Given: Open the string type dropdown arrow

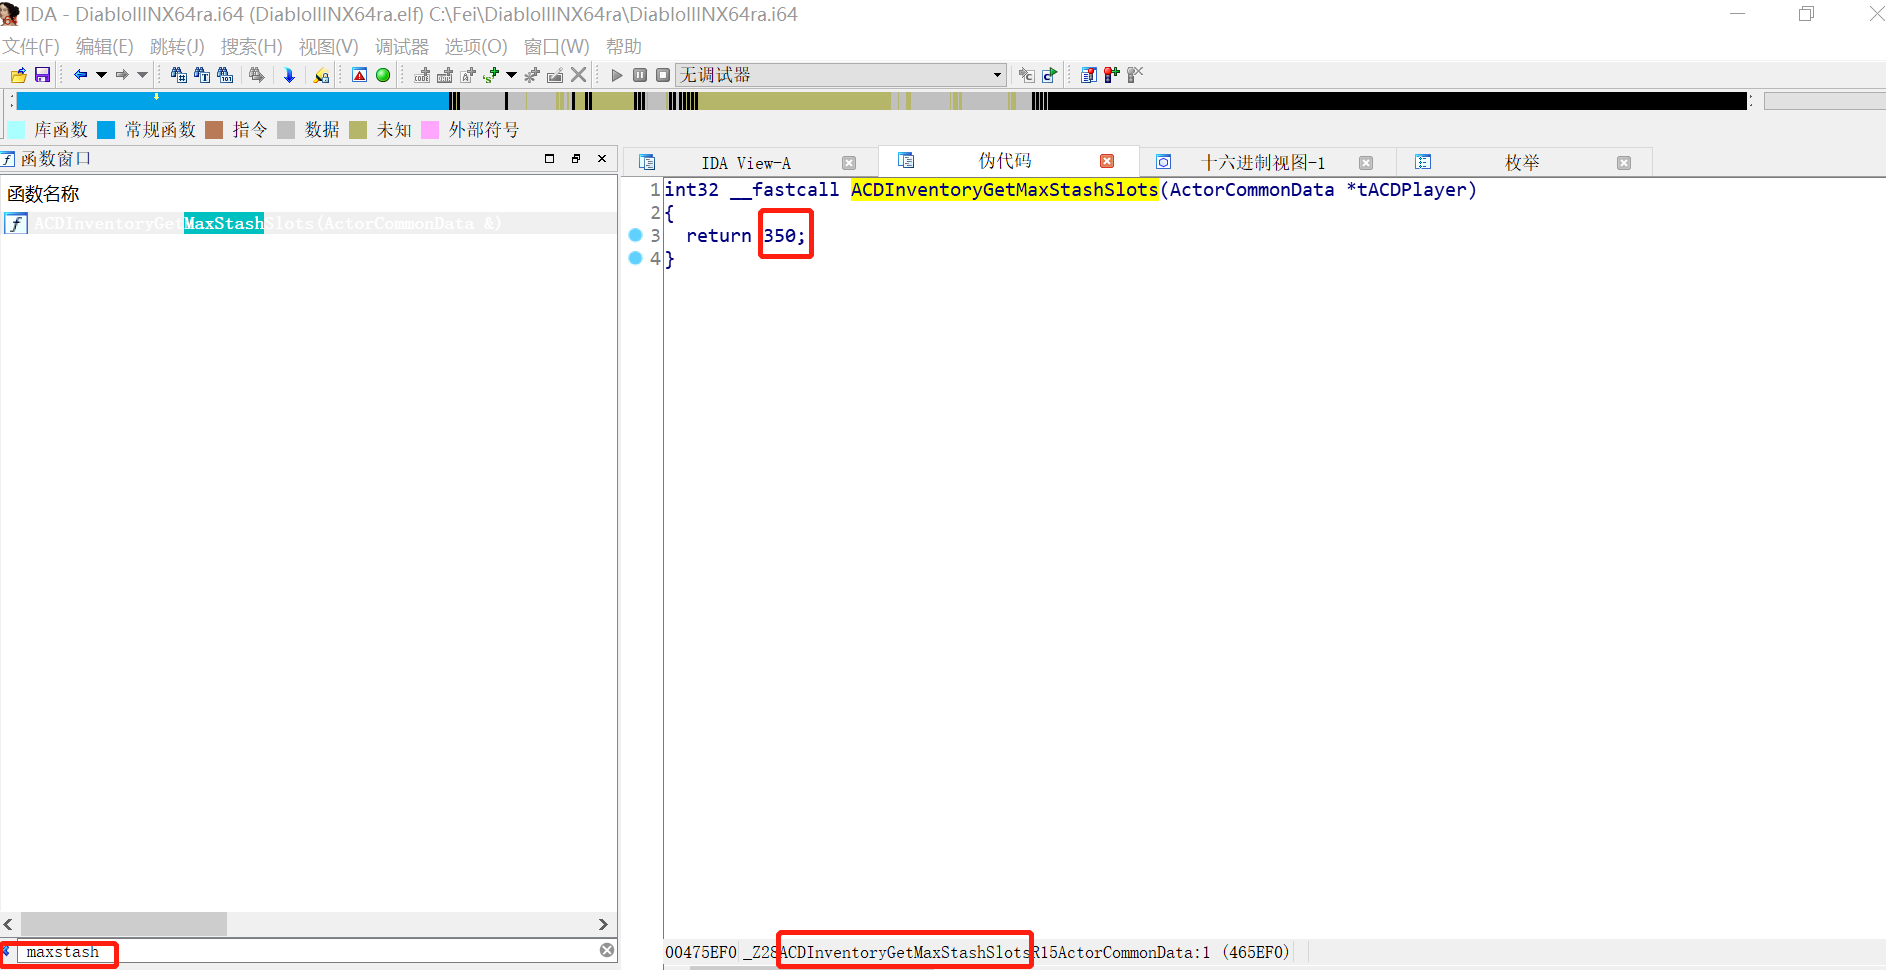Looking at the screenshot, I should click(x=511, y=75).
